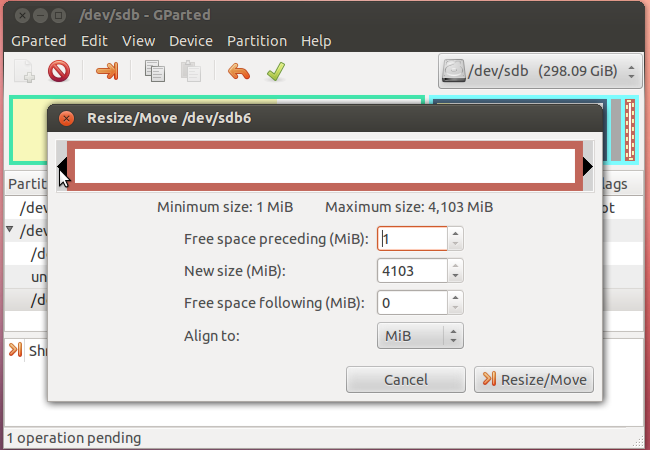Maximize the GParted main window

tap(58, 16)
